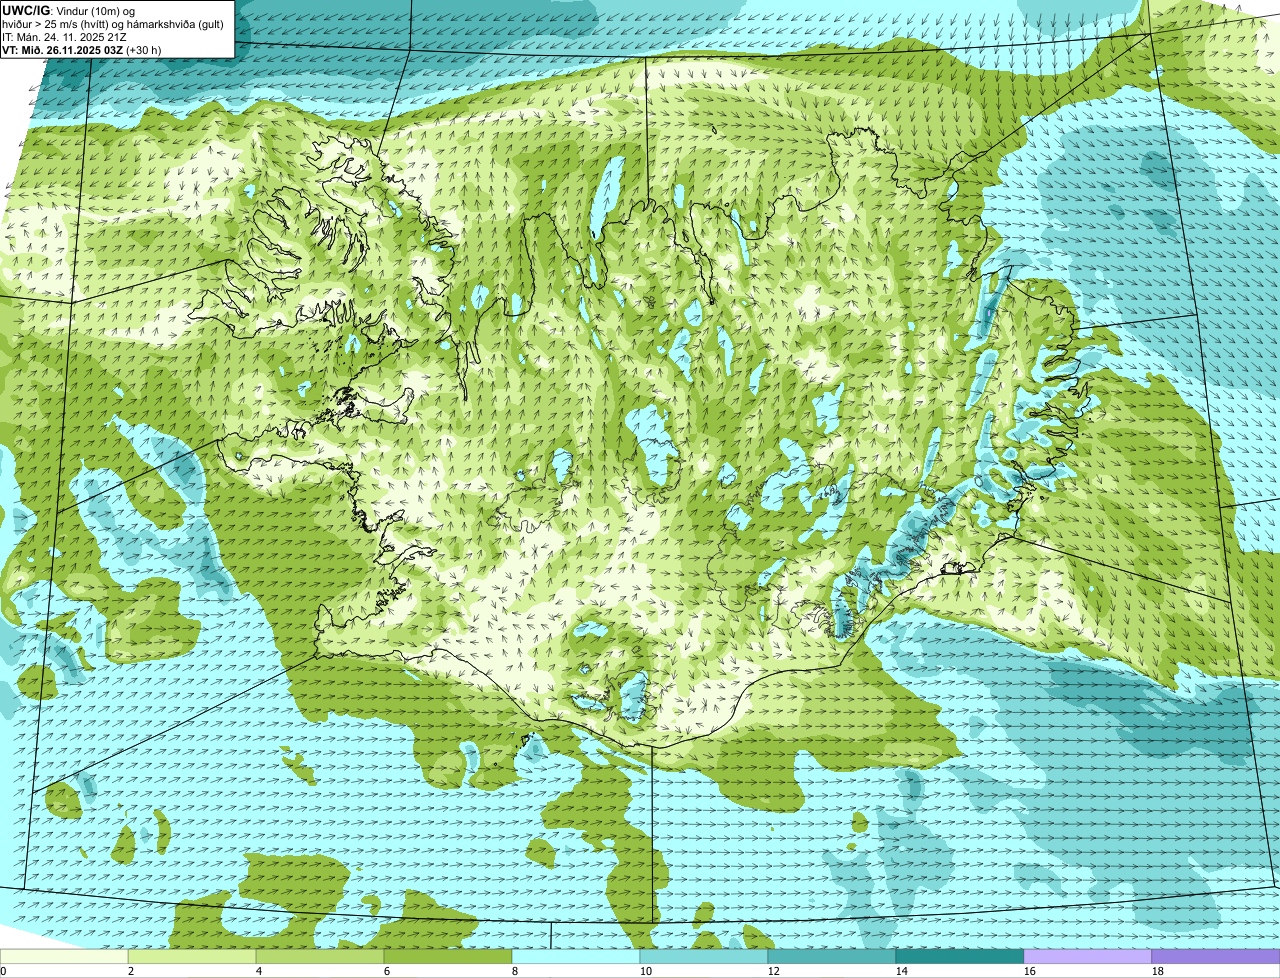Click the 8–10 m/s light cyan legend swatch
The width and height of the screenshot is (1280, 978).
coord(576,956)
